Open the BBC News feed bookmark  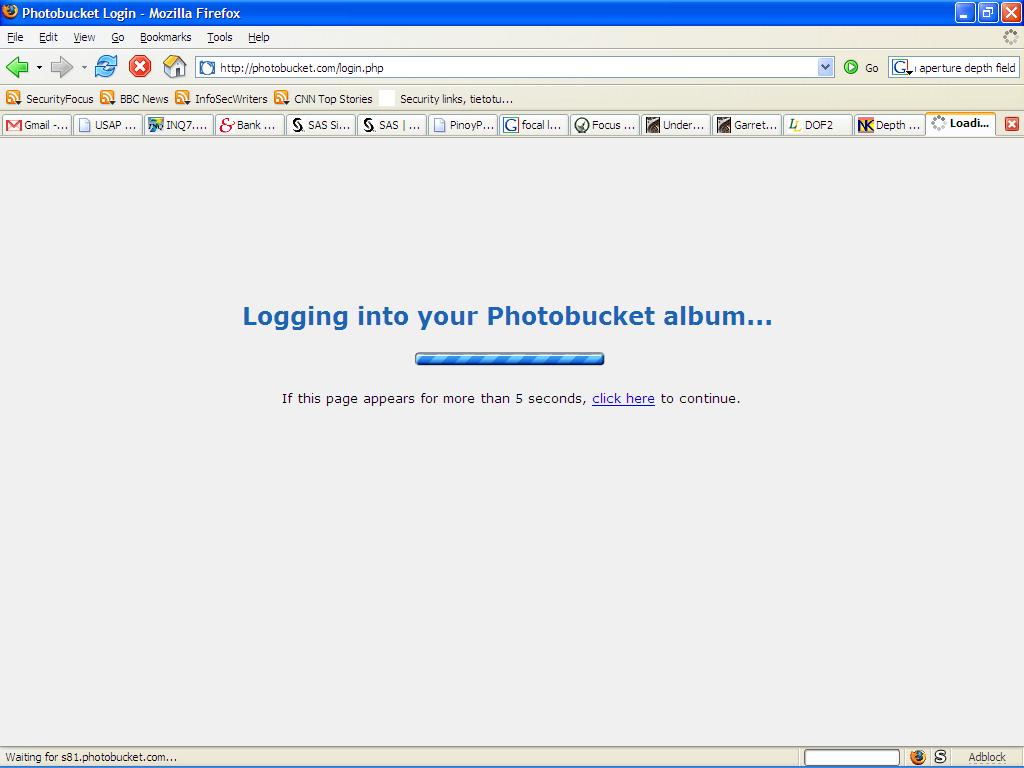click(135, 99)
